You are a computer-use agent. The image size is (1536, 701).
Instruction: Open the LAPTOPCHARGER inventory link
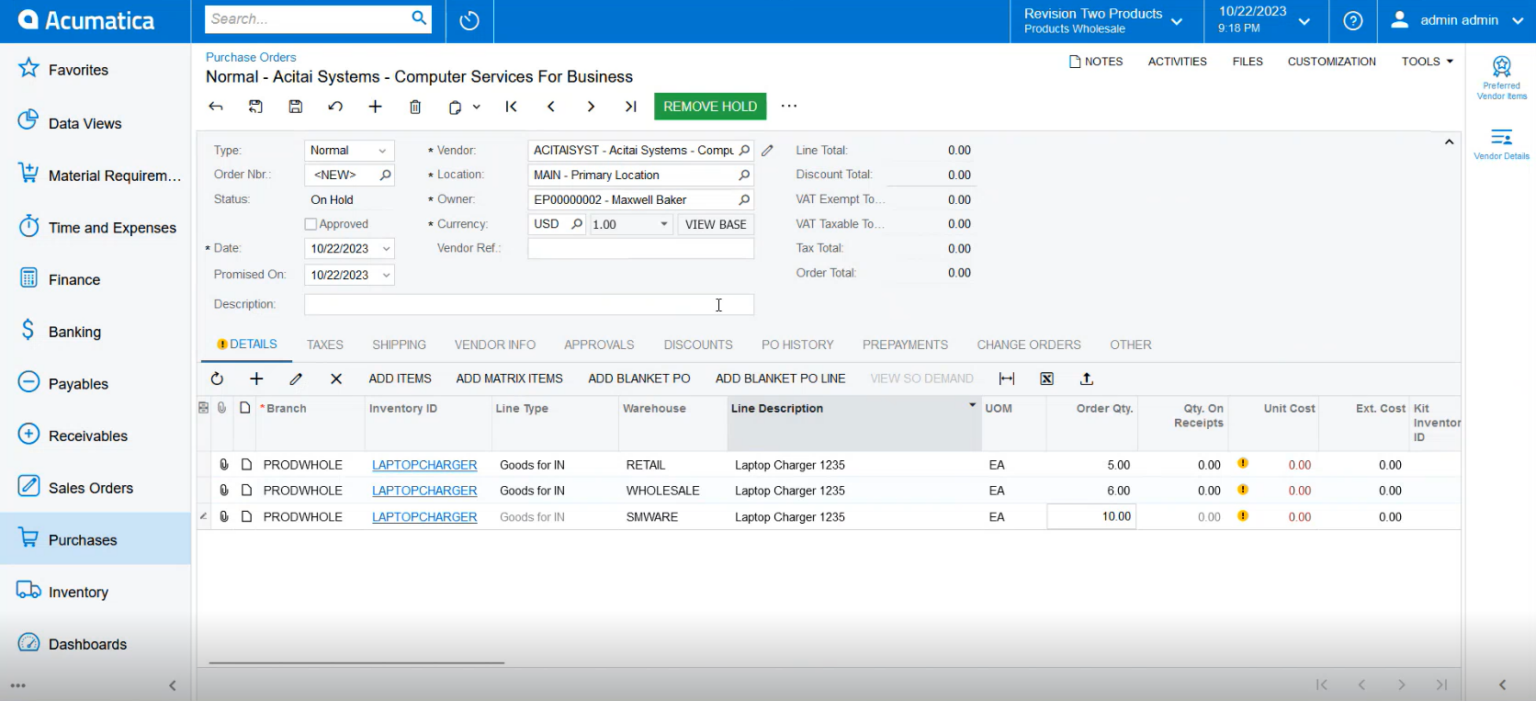tap(424, 464)
